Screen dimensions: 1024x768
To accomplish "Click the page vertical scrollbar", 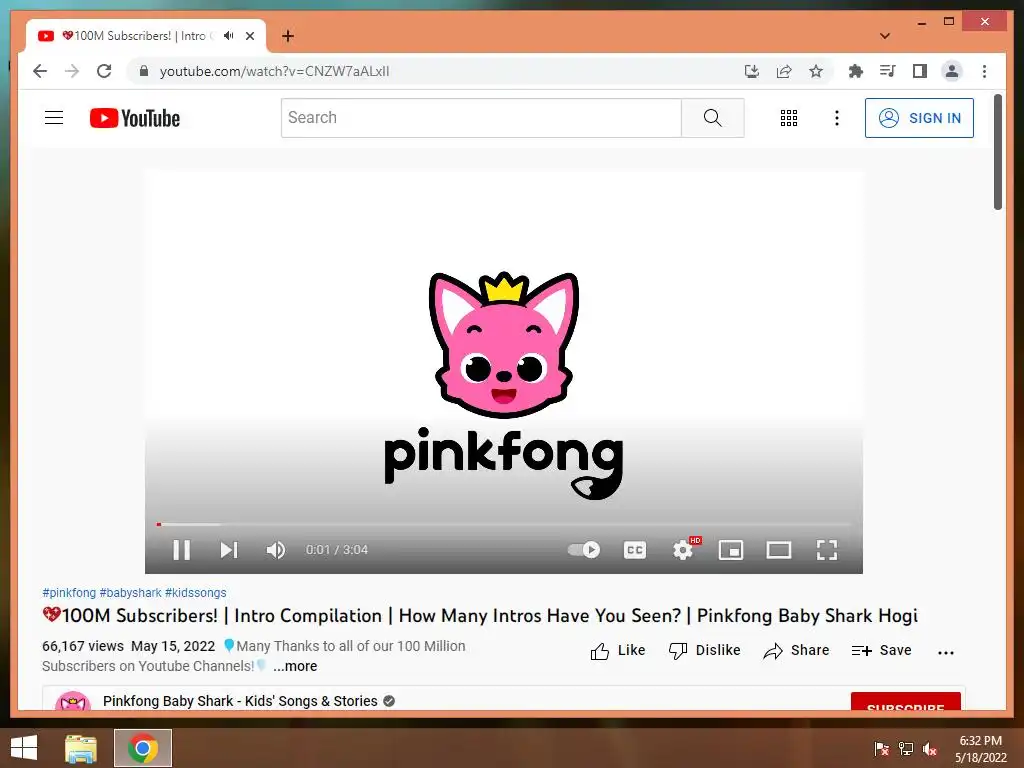I will (x=998, y=152).
